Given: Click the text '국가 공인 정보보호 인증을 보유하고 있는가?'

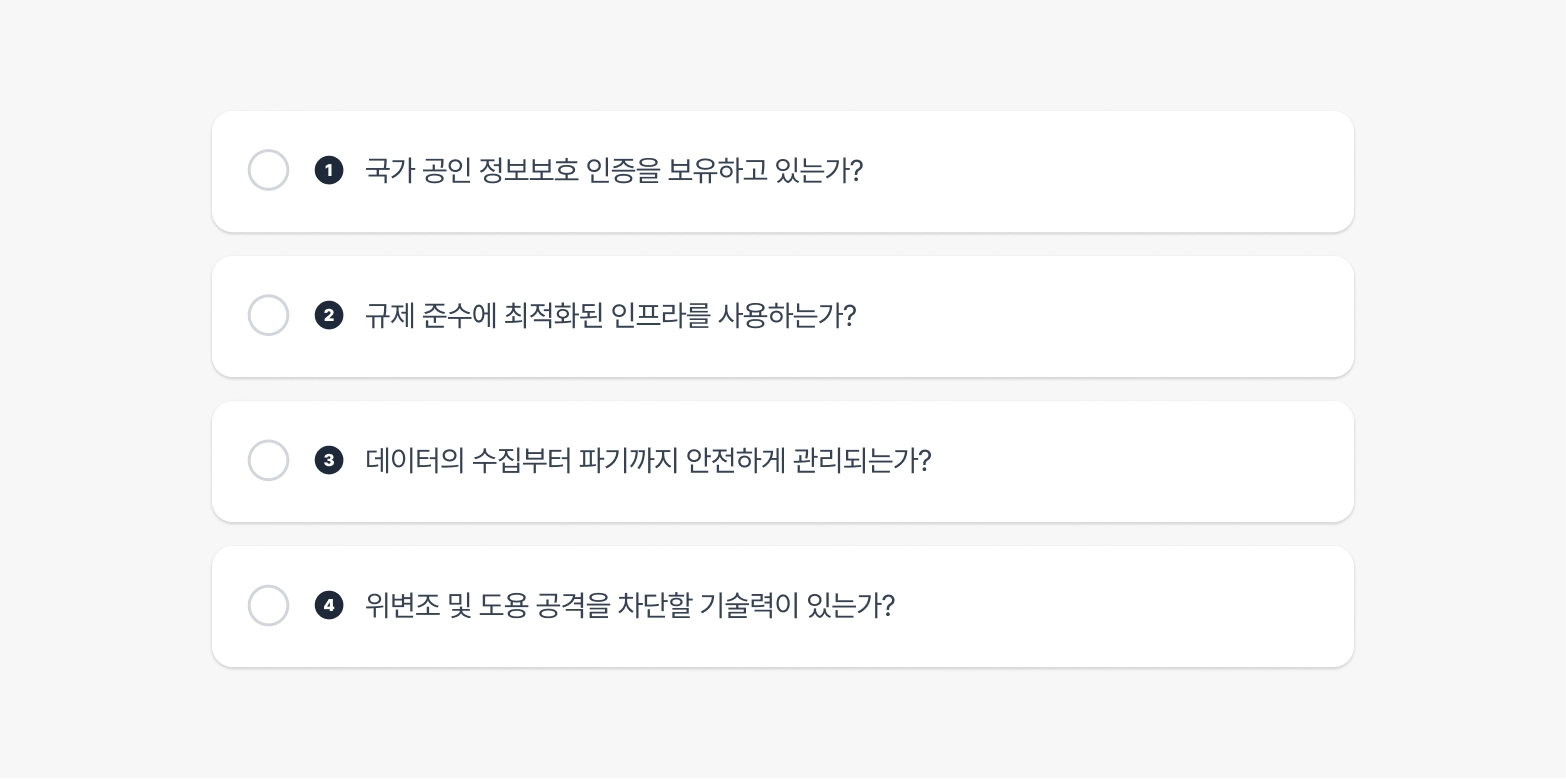Looking at the screenshot, I should 613,171.
